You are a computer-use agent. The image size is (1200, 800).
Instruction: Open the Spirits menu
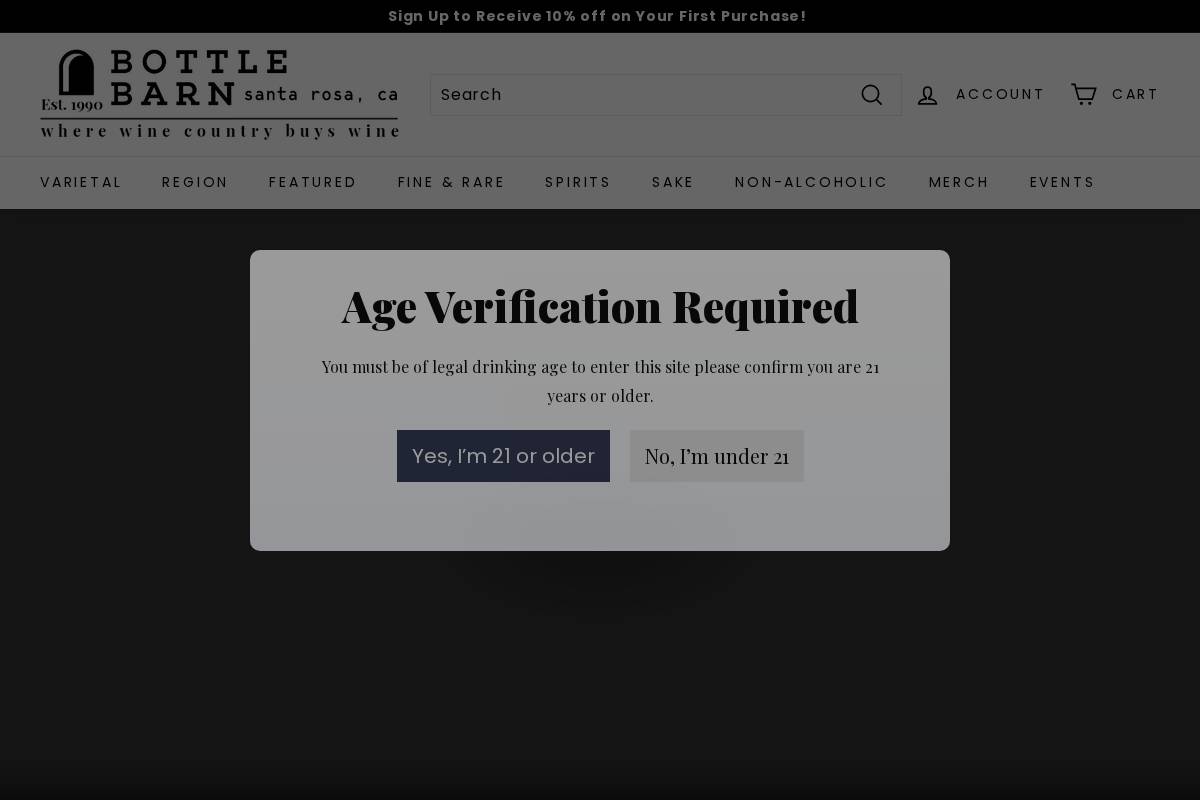(x=578, y=182)
